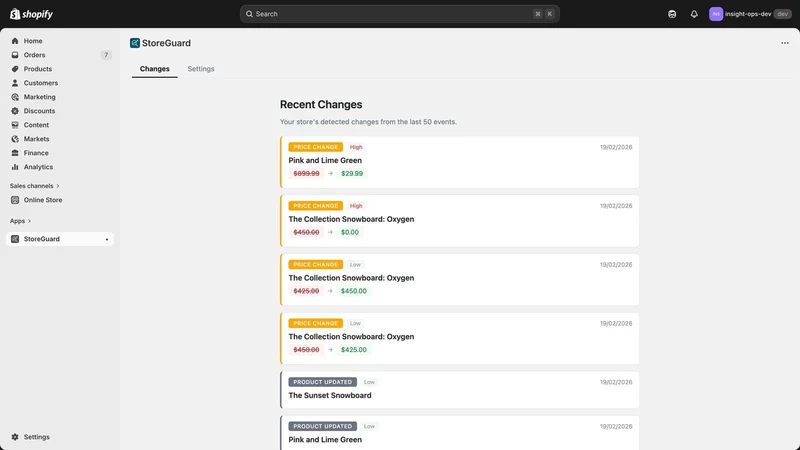
Task: Click the dev badge beside account name
Action: point(782,14)
